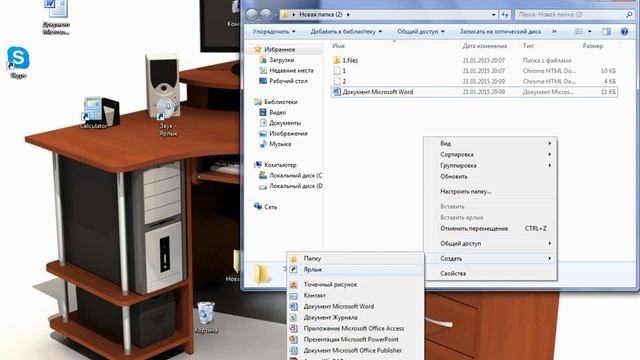Select the 1.files folder icon
This screenshot has height=360, width=640.
click(x=337, y=60)
